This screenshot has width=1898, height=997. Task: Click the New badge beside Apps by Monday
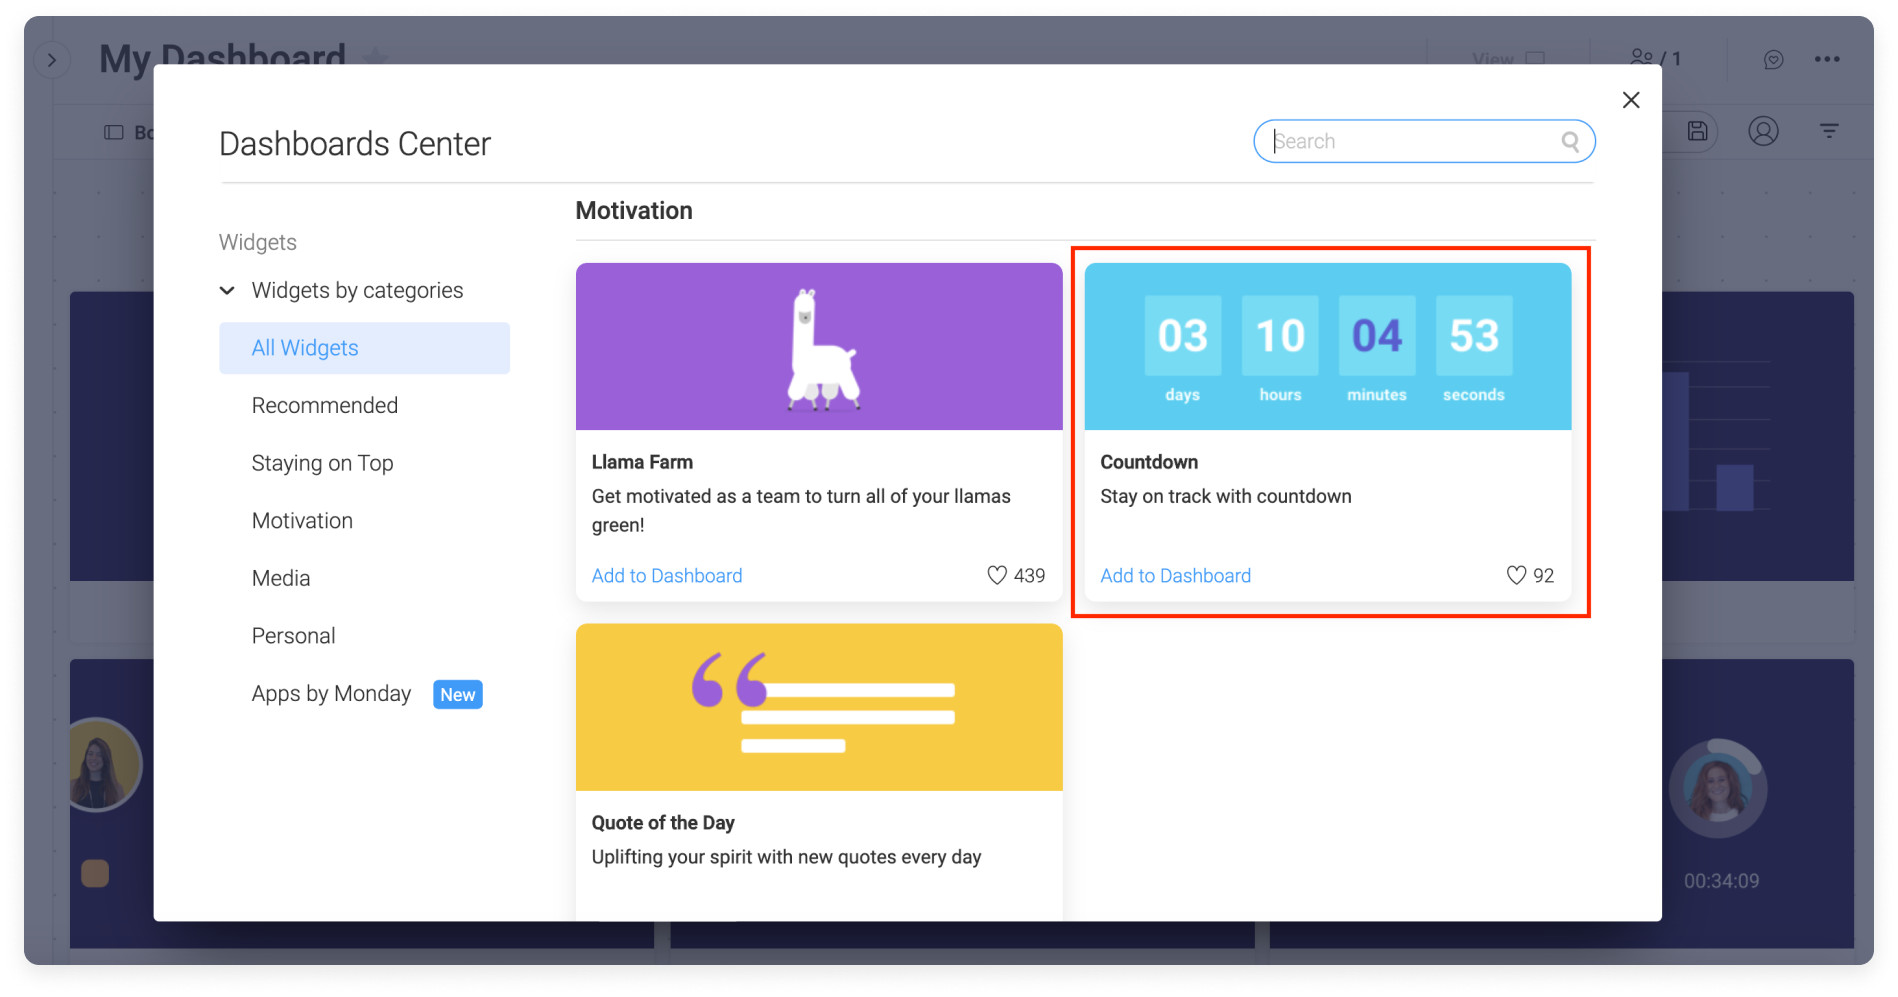click(458, 695)
